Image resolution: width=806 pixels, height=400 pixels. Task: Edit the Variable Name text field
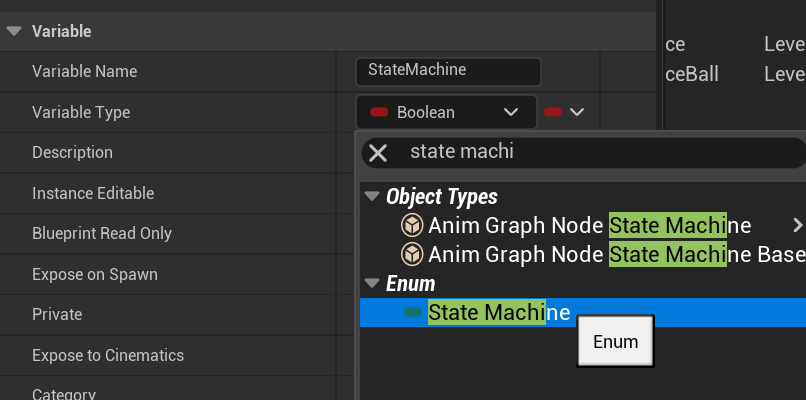(x=448, y=71)
